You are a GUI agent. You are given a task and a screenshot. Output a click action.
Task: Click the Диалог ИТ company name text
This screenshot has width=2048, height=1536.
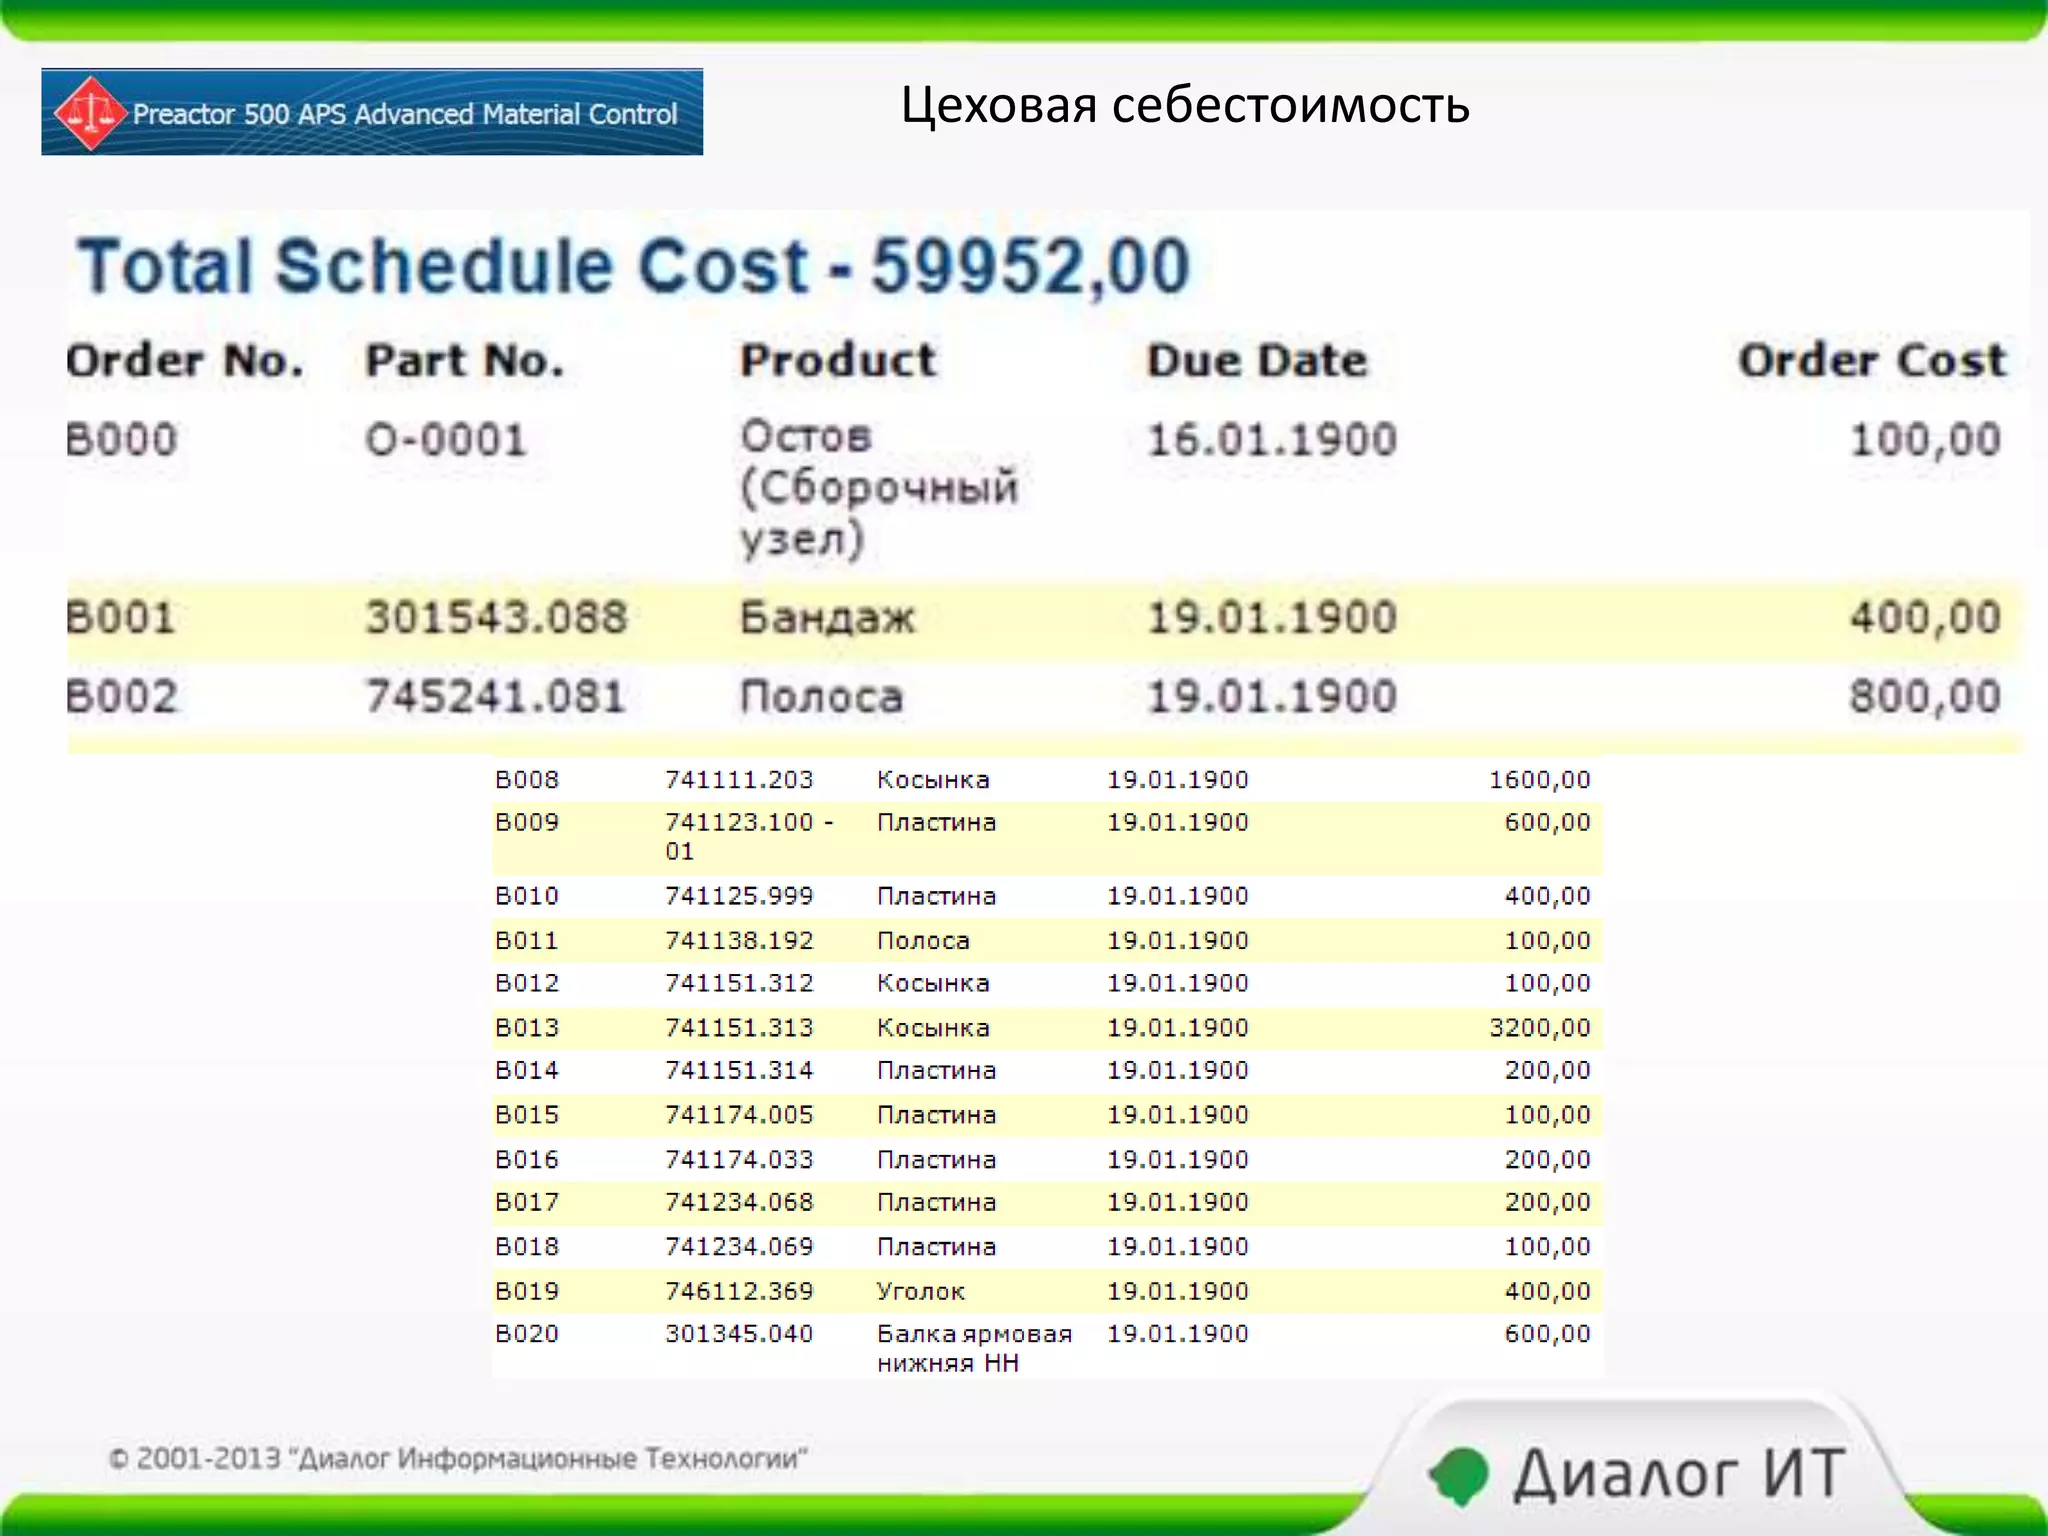[x=1678, y=1475]
